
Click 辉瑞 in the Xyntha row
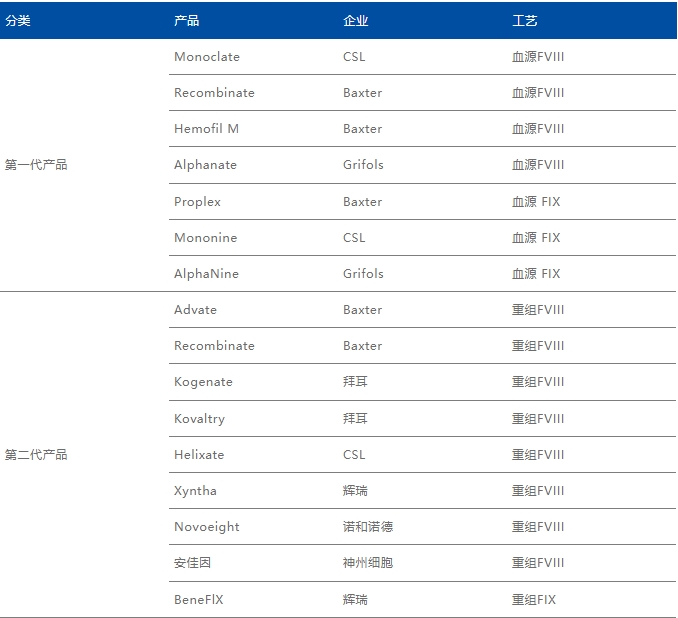[355, 491]
